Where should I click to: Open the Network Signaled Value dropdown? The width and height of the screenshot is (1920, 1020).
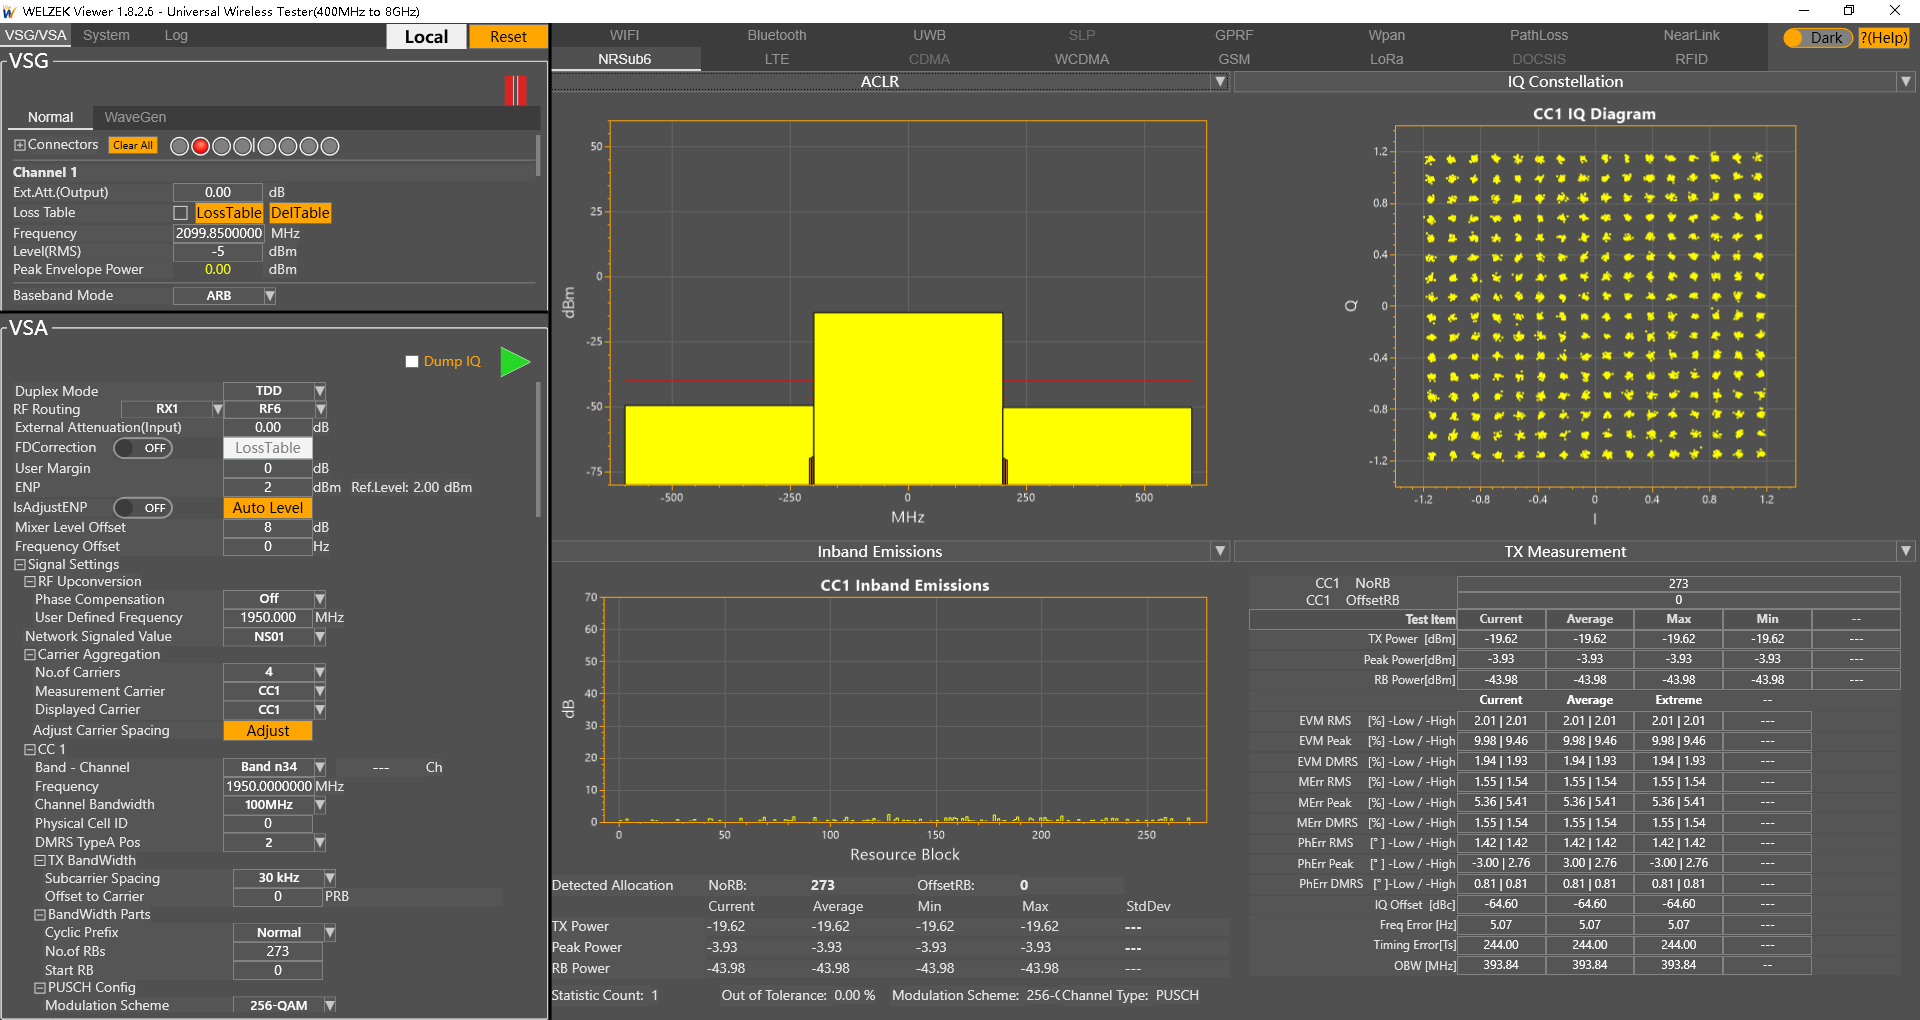(x=320, y=637)
